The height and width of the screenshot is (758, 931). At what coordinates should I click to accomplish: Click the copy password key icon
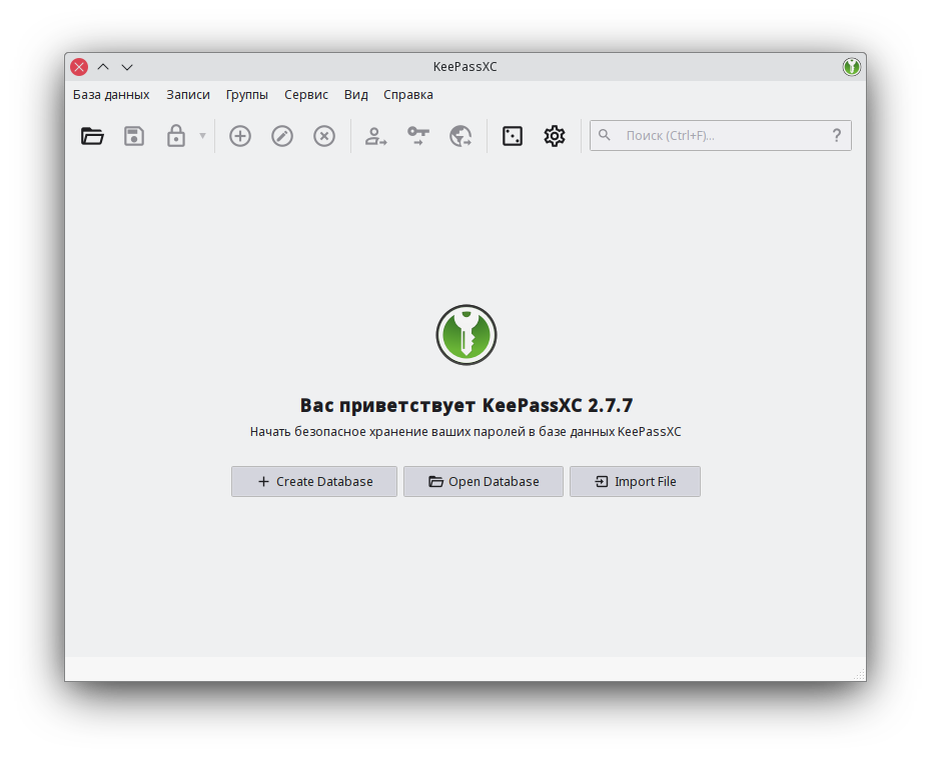[x=418, y=136]
